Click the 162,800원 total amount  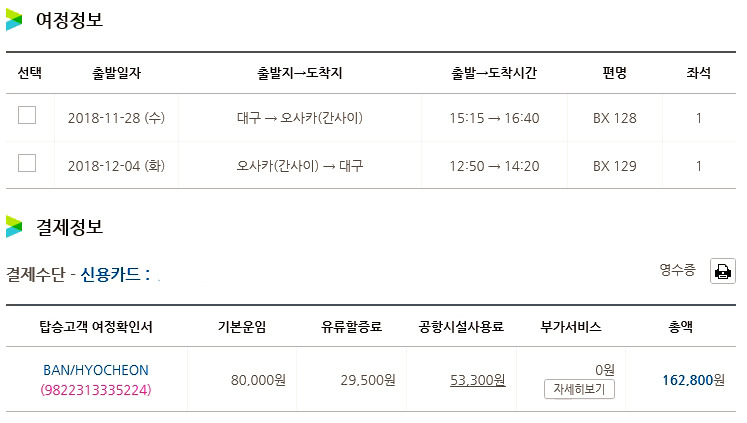pyautogui.click(x=693, y=380)
